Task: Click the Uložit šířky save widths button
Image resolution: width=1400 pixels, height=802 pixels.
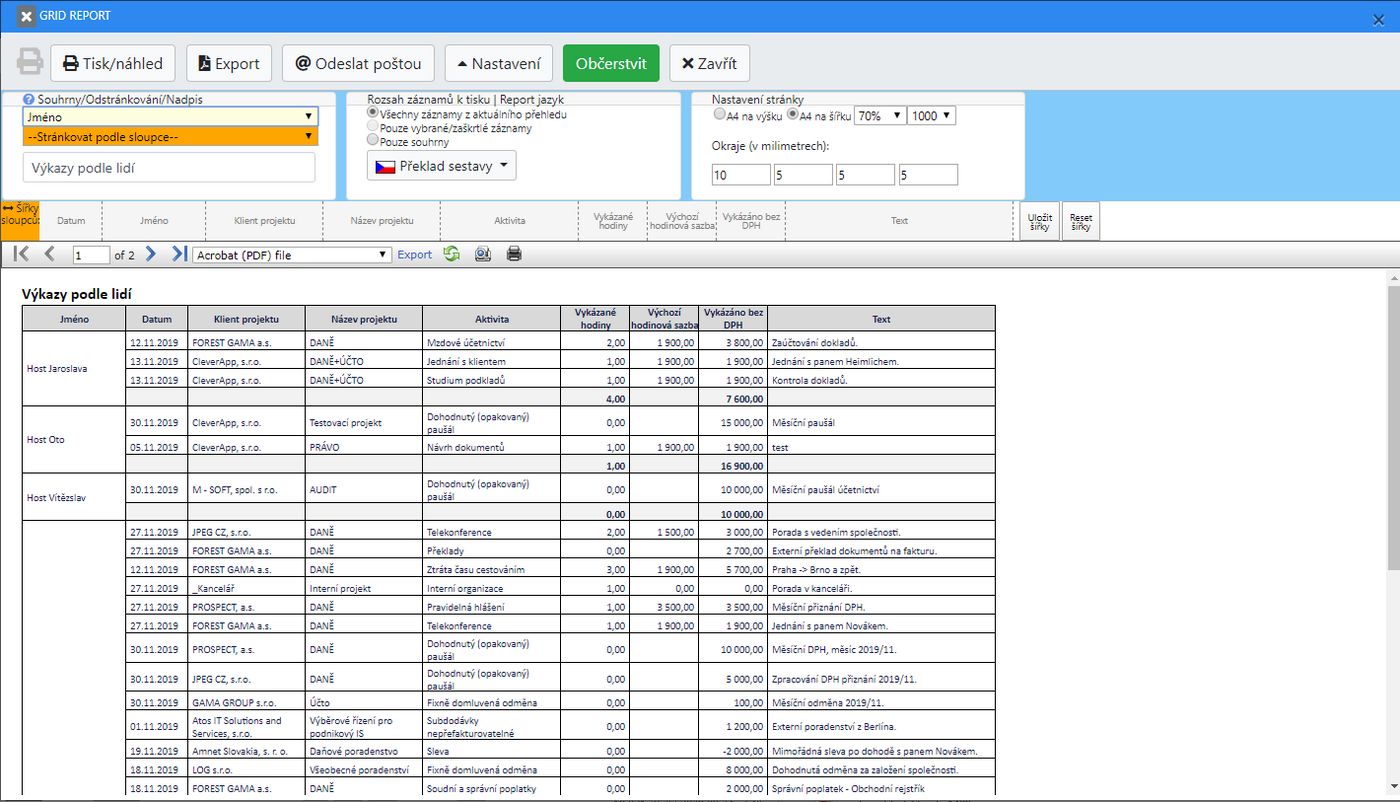Action: (x=1040, y=221)
